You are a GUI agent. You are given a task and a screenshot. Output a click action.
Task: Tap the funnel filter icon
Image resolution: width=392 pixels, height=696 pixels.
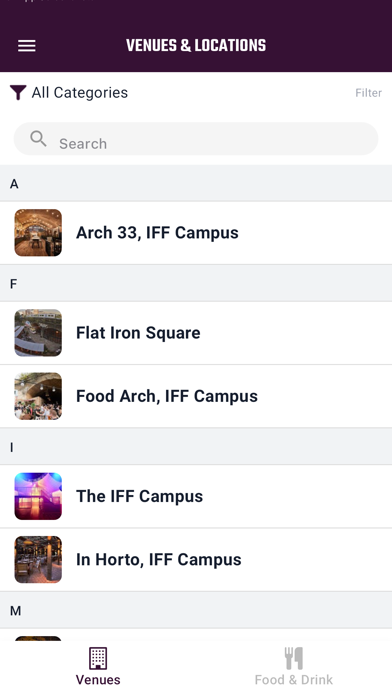[x=18, y=92]
